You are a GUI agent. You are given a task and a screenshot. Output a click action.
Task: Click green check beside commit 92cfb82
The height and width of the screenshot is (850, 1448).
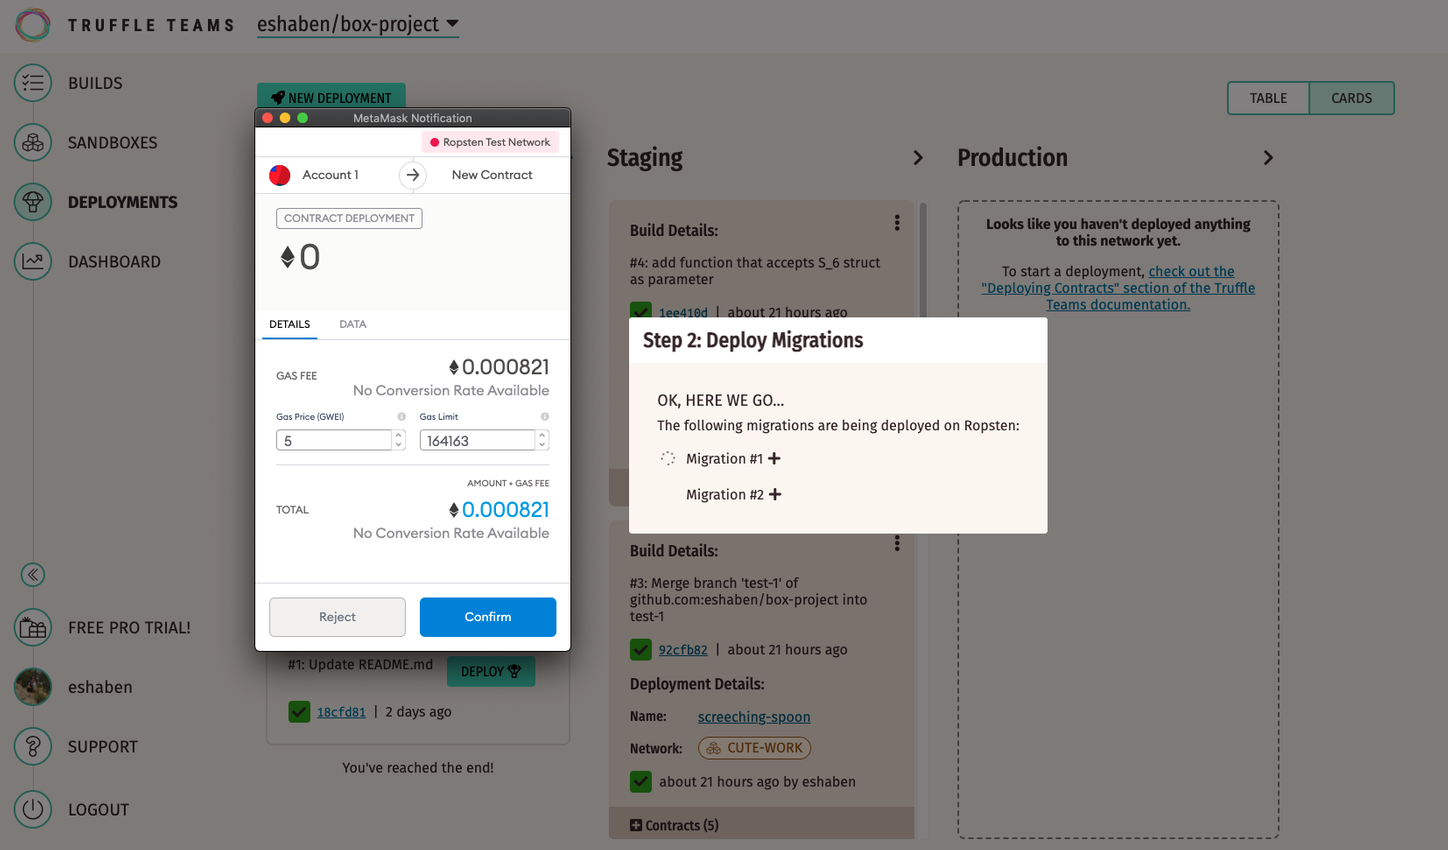641,649
